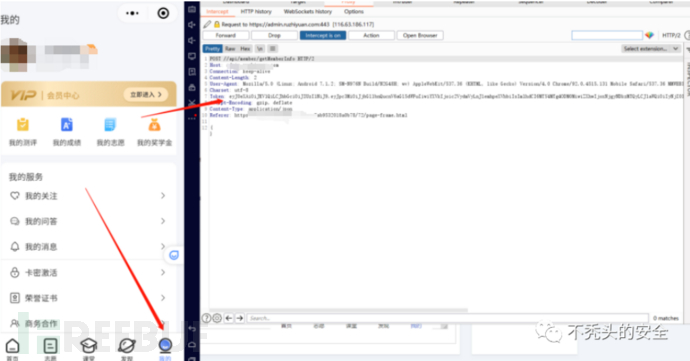Expand 卡密激活 row chevron

(163, 273)
